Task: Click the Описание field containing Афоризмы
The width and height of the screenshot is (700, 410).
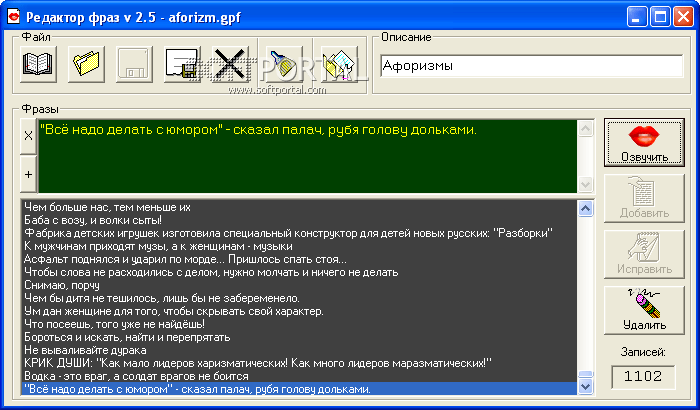Action: (x=532, y=66)
